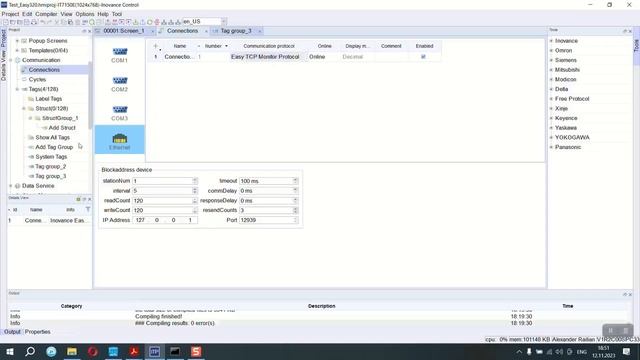Viewport: 640px width, 360px height.
Task: Collapse the Communication tree node
Action: 11,60
